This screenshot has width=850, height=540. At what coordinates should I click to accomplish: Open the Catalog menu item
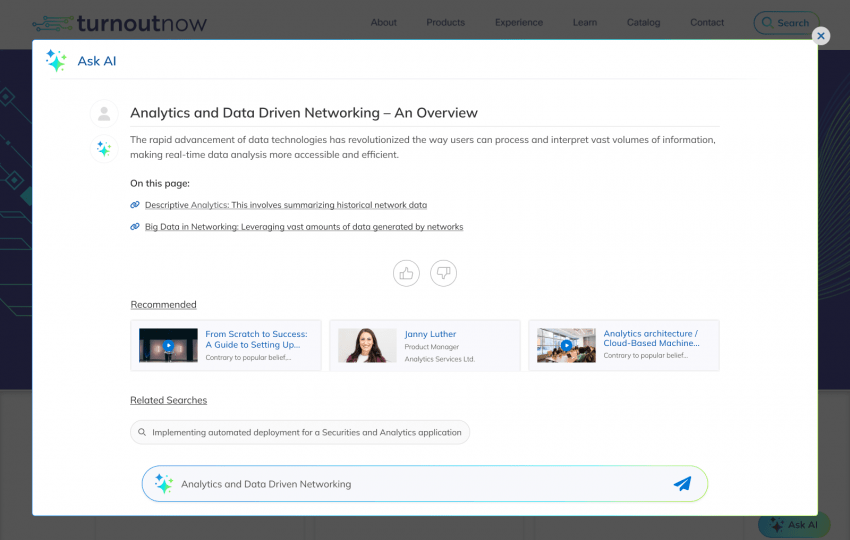(x=643, y=22)
